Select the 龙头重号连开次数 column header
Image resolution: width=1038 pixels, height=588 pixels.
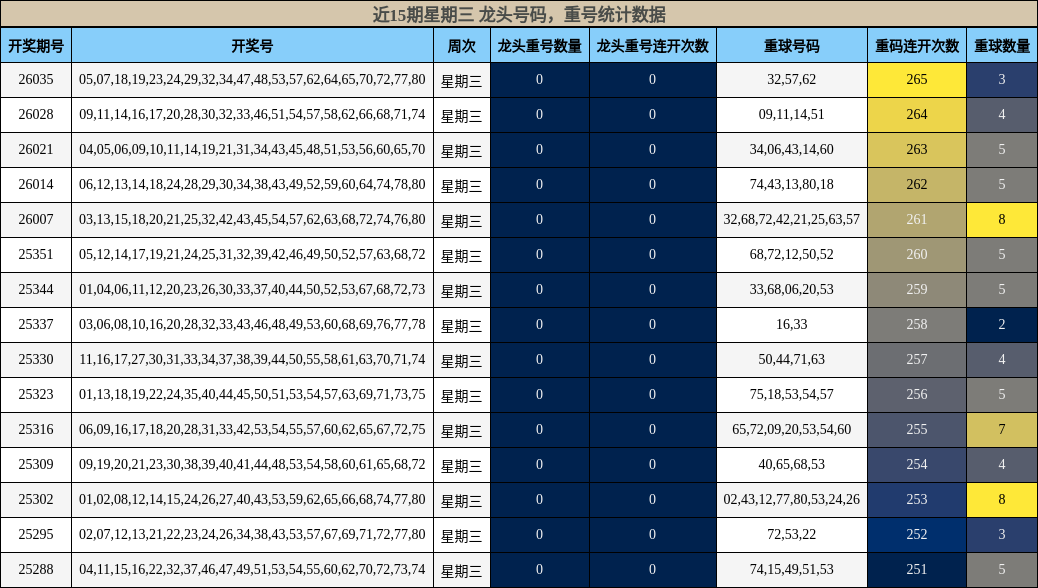pos(652,46)
